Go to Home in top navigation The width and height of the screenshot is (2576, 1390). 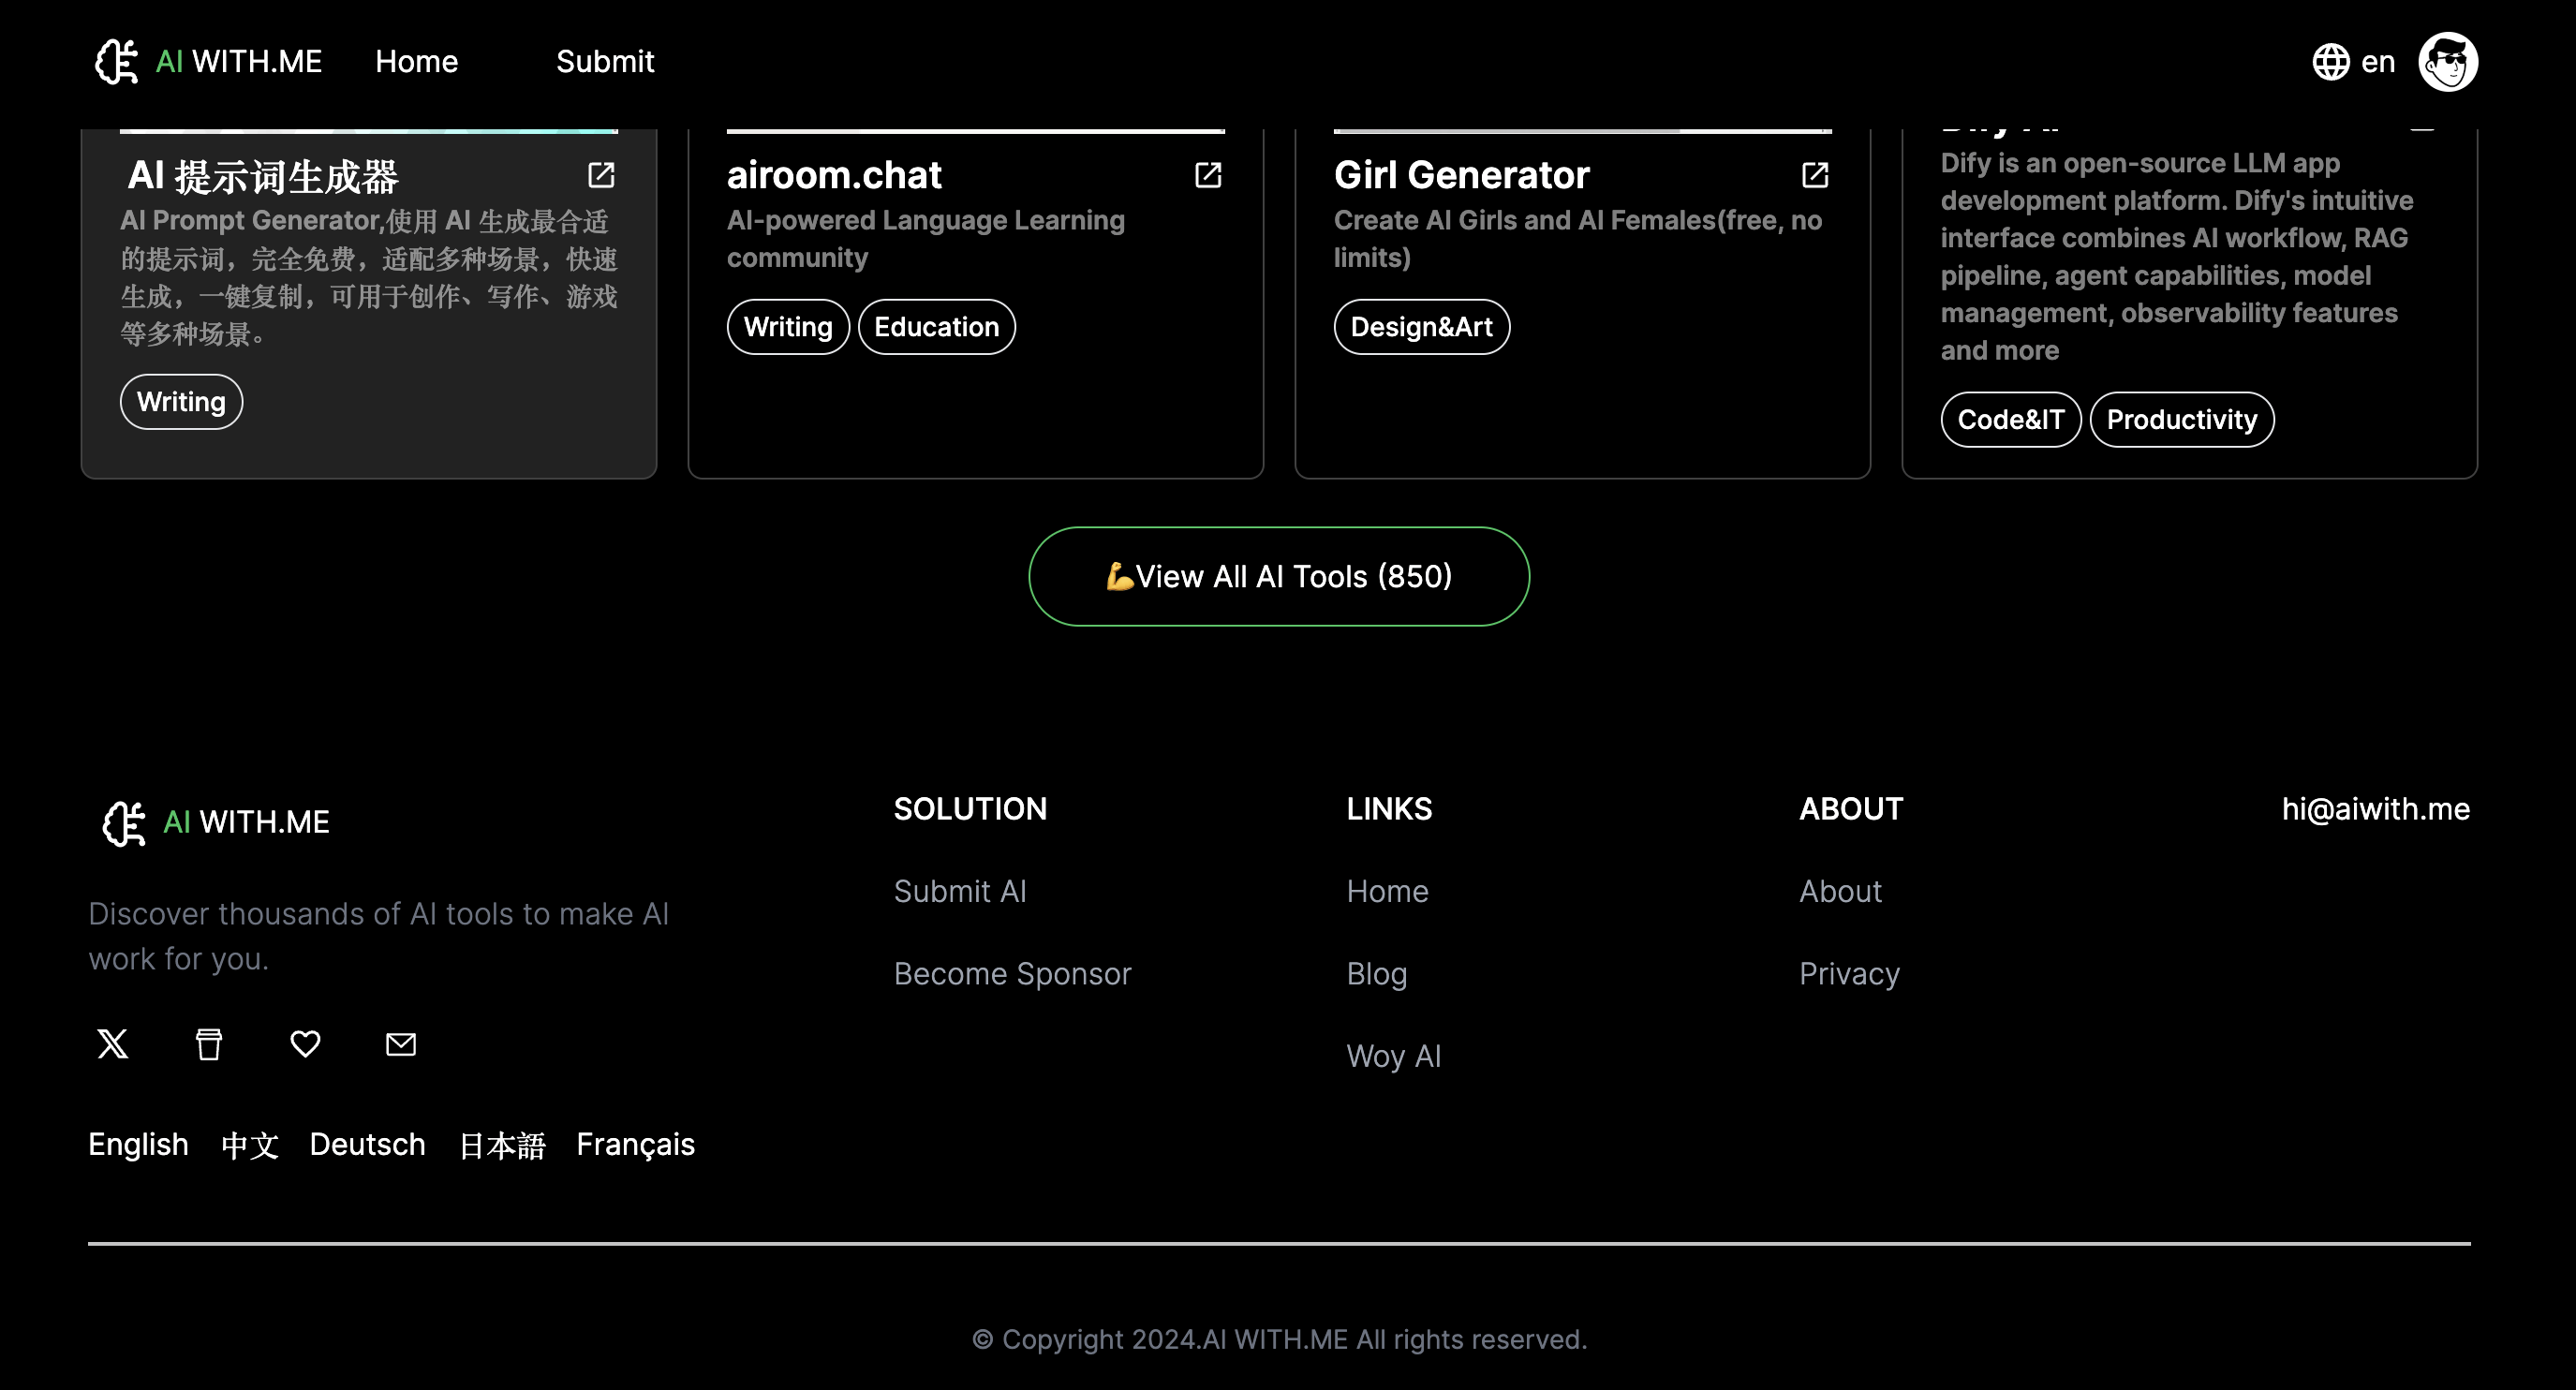pyautogui.click(x=416, y=62)
